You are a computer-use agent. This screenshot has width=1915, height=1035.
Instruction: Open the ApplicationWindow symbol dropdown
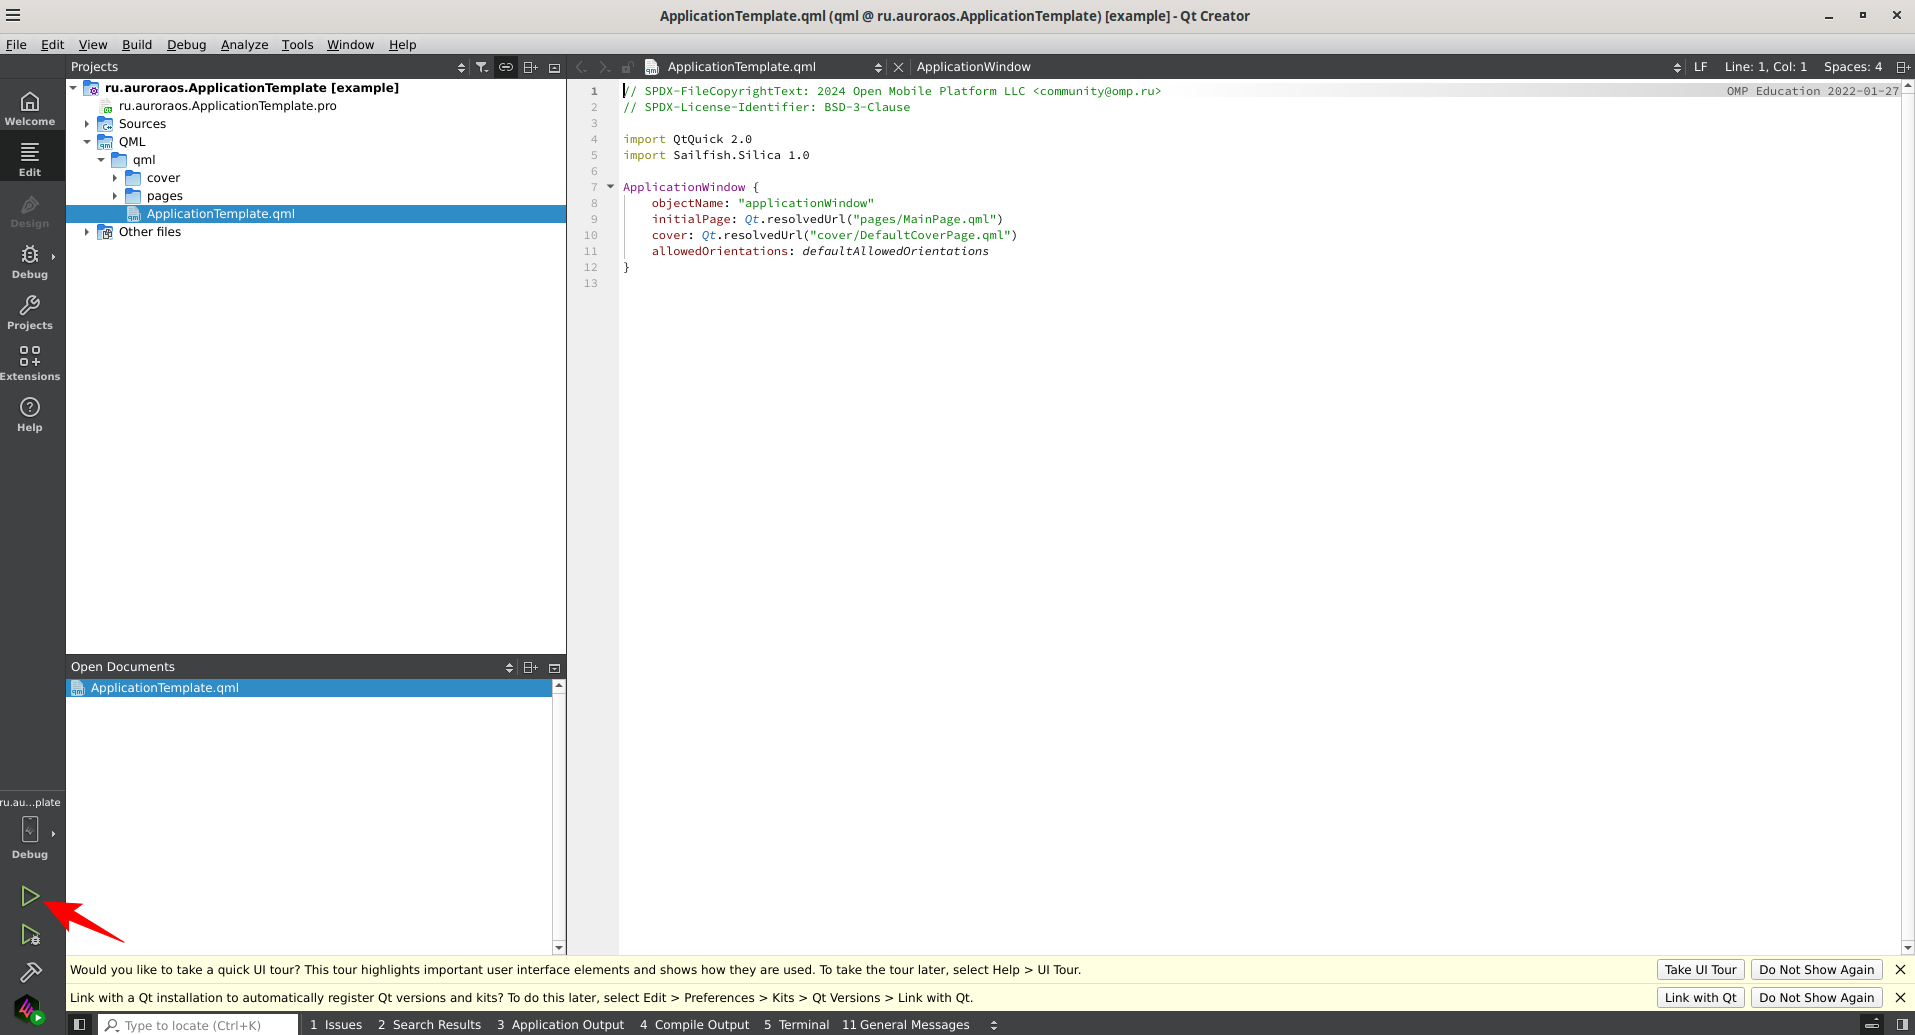coord(1298,67)
